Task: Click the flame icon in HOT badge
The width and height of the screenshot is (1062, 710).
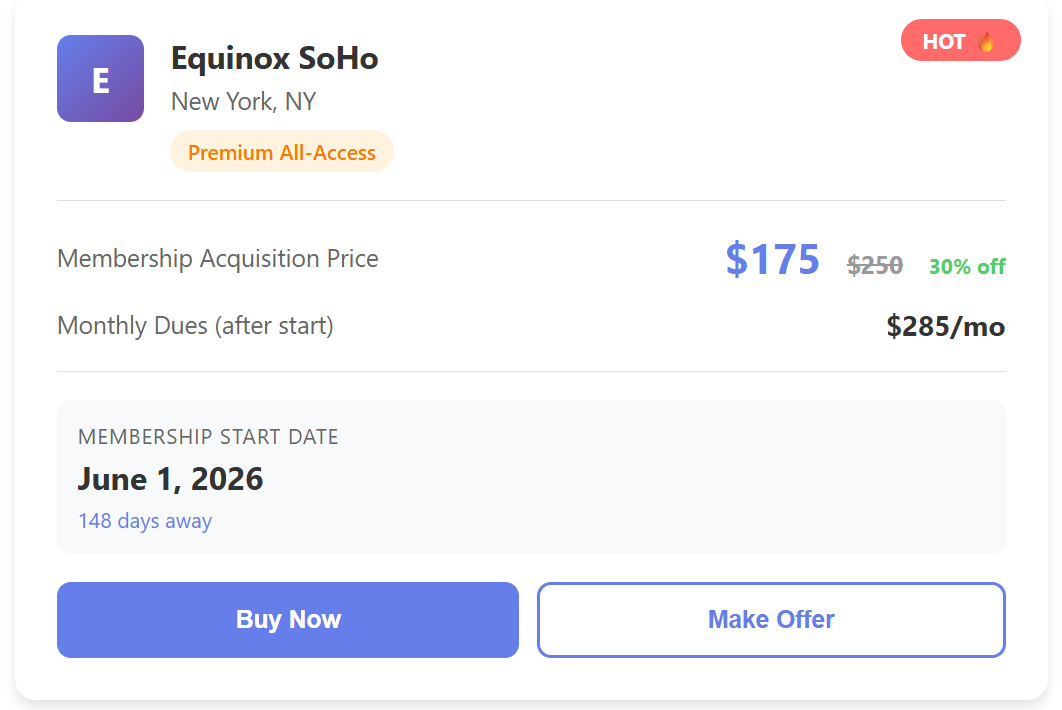Action: (x=986, y=41)
